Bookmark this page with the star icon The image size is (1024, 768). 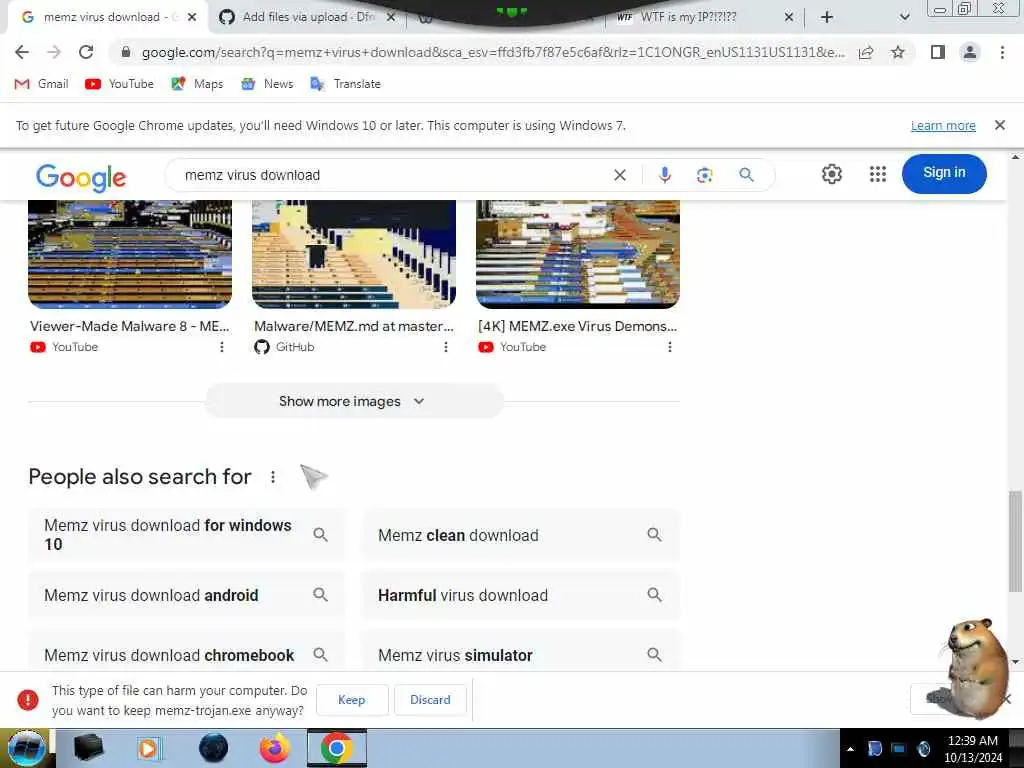coord(898,52)
